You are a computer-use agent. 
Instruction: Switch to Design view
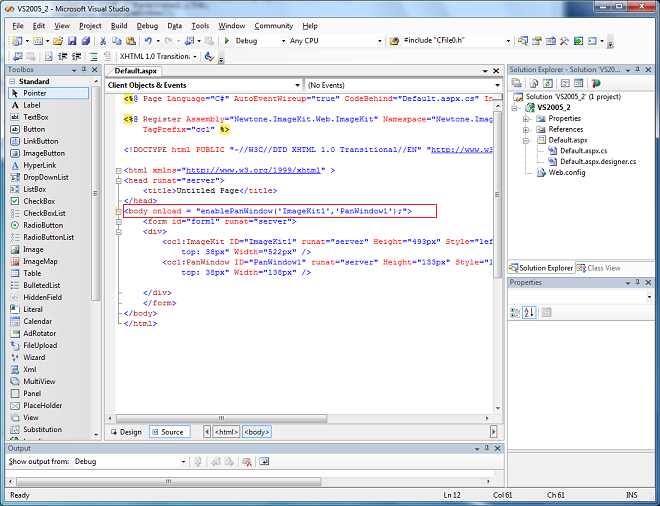127,432
